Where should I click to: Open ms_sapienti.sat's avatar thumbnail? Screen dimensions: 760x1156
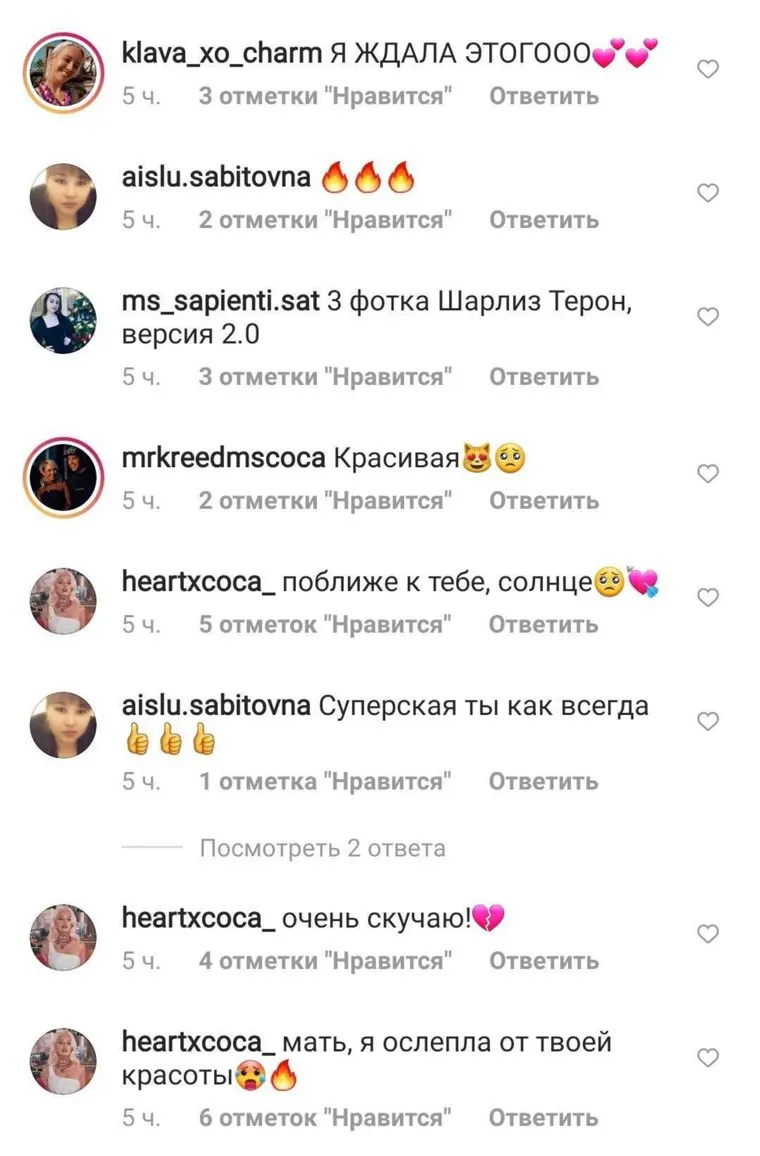coord(63,320)
